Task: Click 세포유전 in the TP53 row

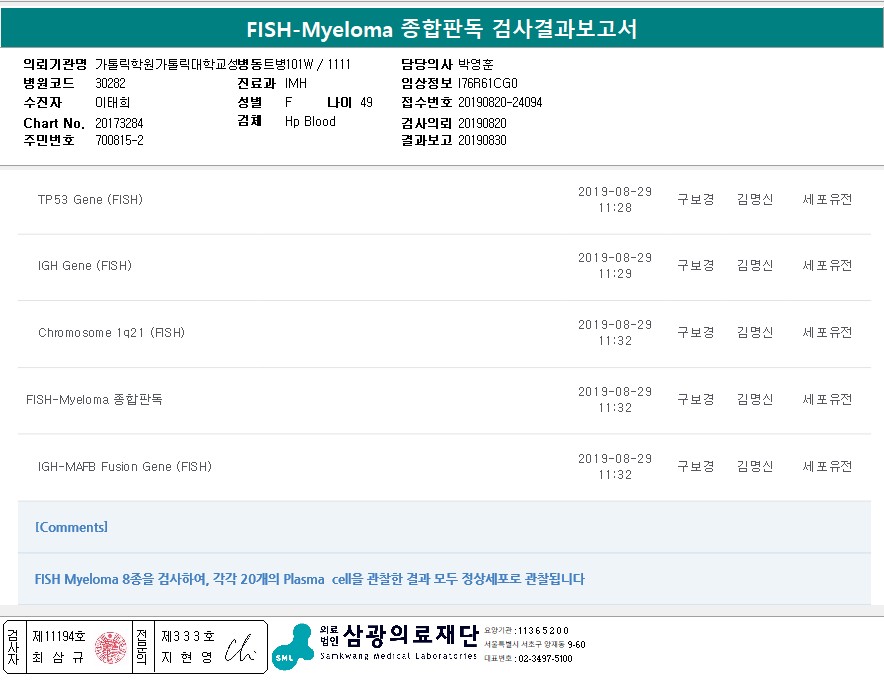Action: (827, 200)
